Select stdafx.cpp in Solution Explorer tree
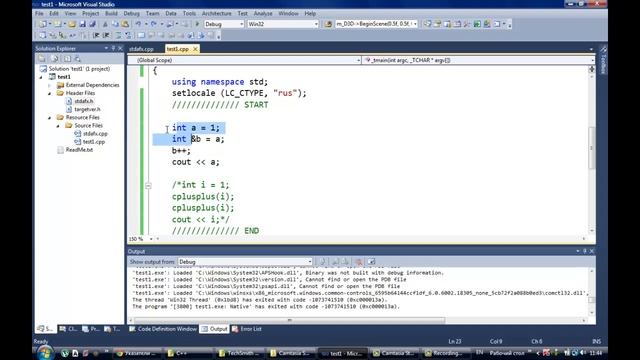 click(95, 133)
